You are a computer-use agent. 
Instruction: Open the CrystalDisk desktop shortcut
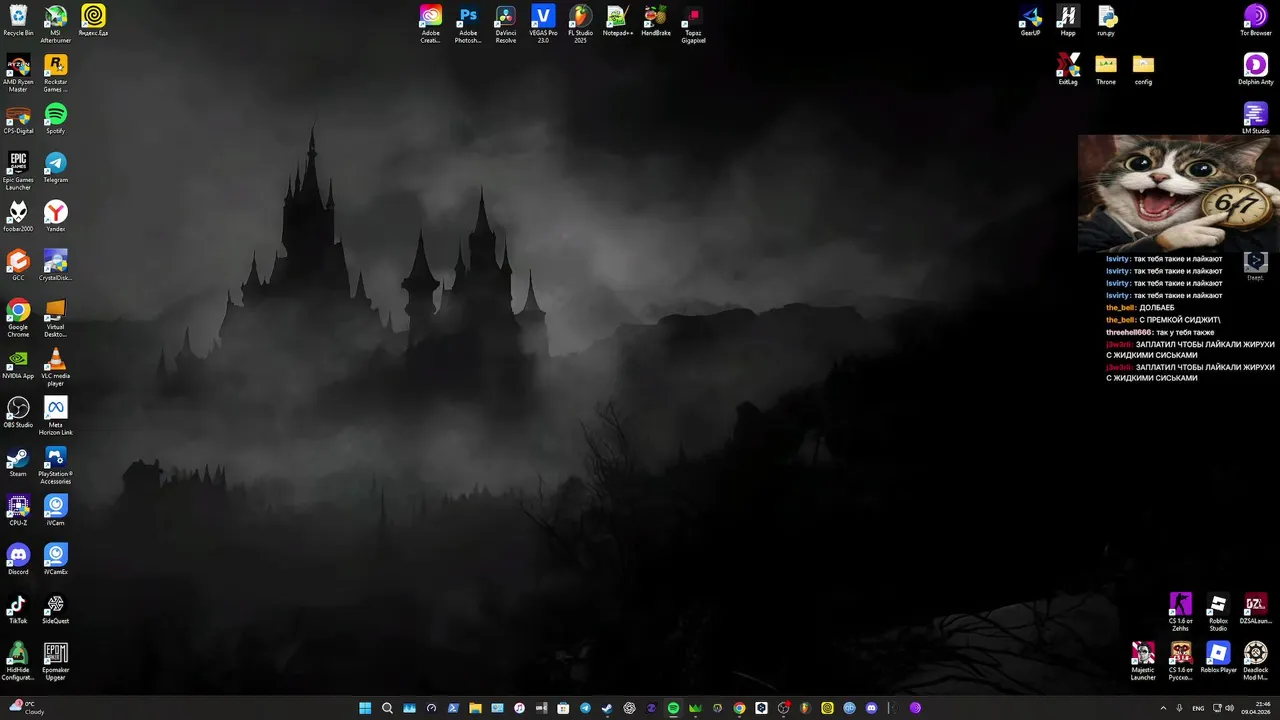56,265
